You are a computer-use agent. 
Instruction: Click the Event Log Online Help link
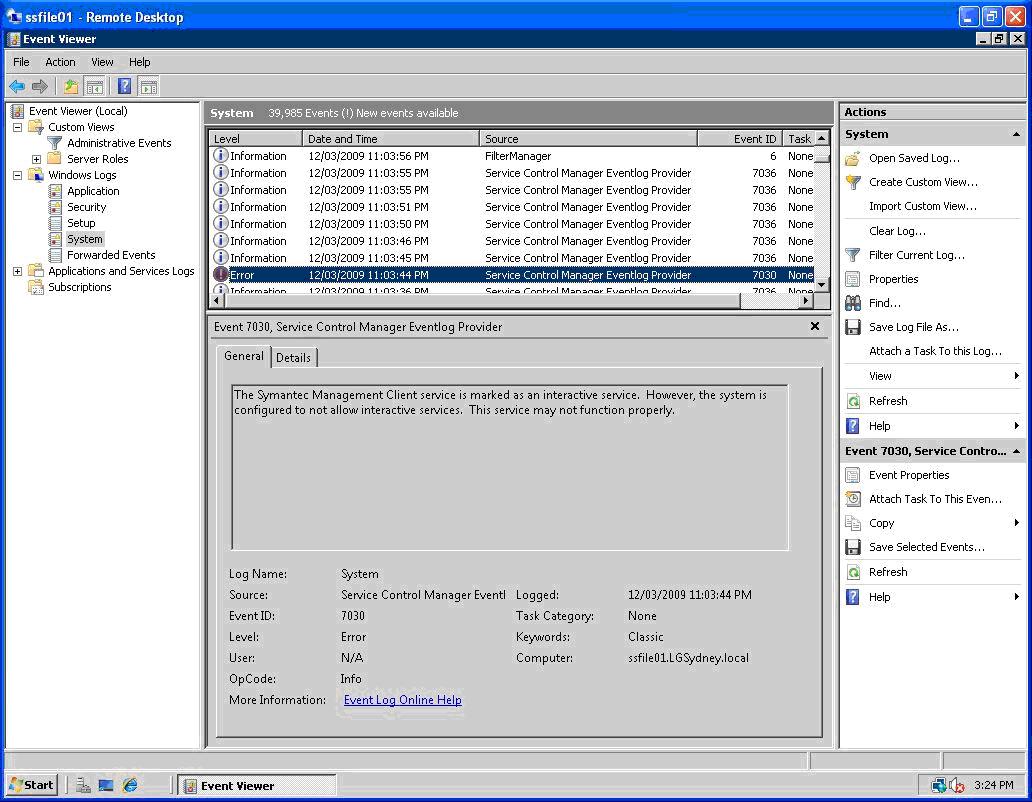tap(402, 700)
